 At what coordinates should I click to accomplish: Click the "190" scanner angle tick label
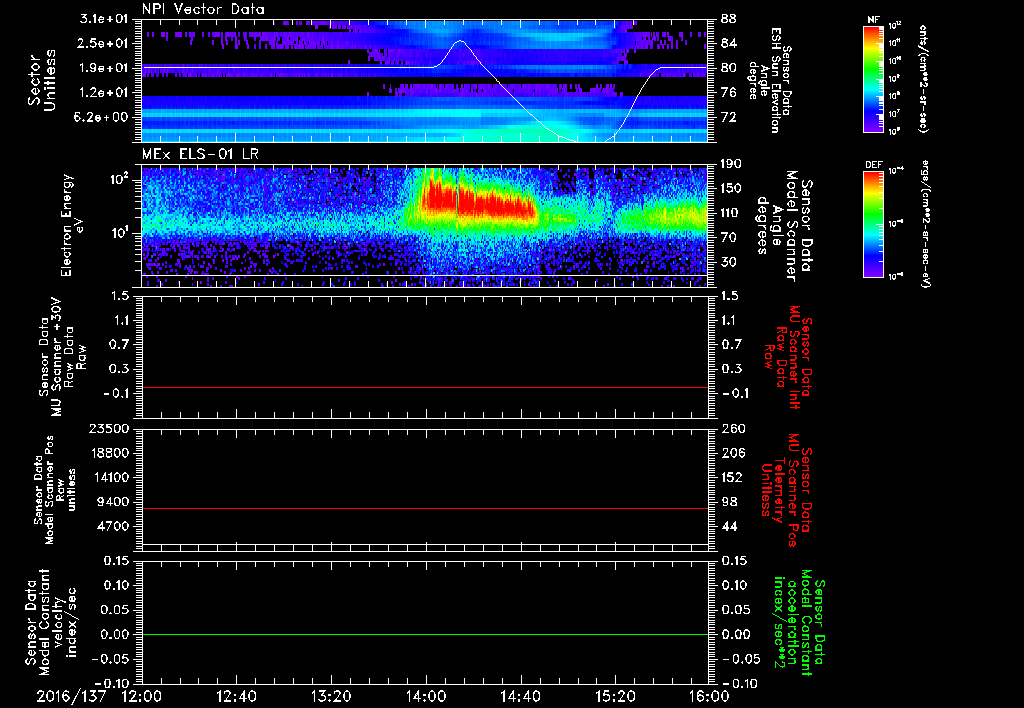[x=731, y=164]
